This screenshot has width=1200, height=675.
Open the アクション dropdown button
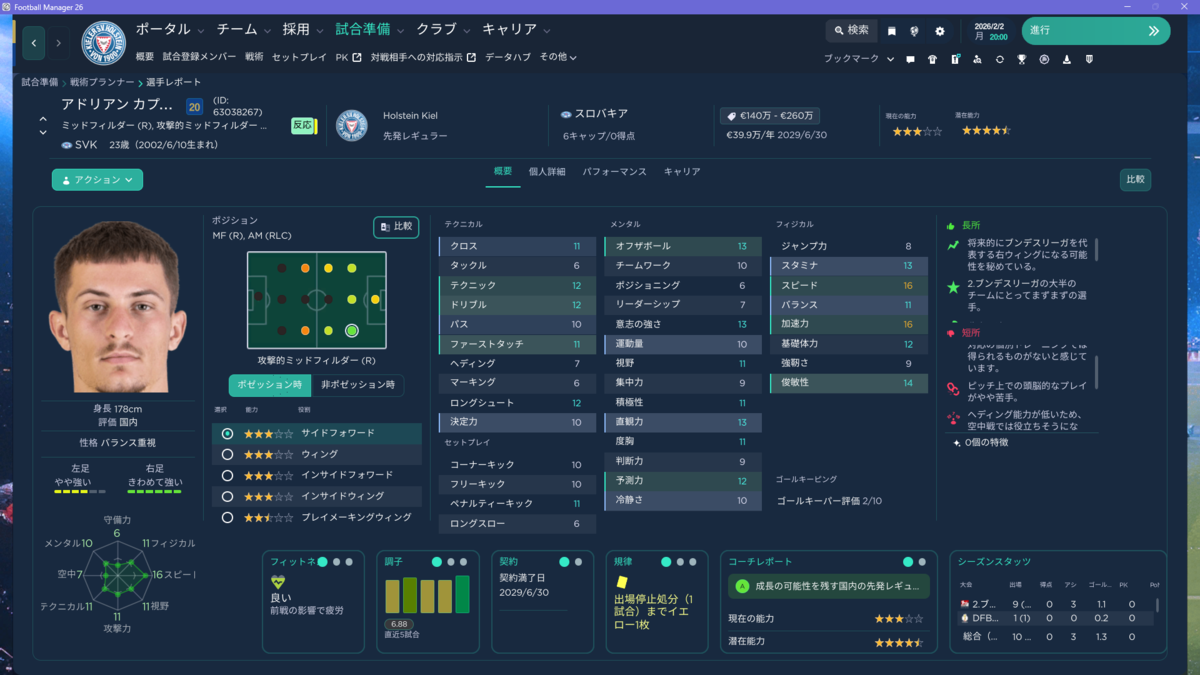pyautogui.click(x=97, y=180)
